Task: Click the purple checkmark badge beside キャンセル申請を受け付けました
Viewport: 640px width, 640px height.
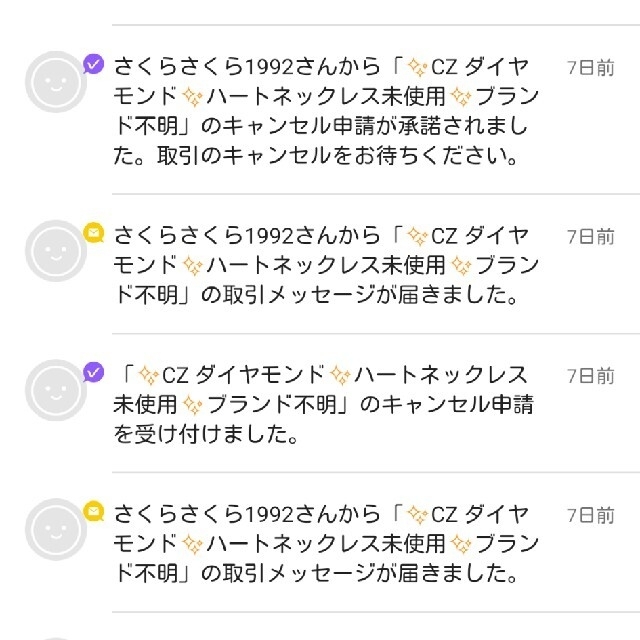Action: [x=93, y=372]
